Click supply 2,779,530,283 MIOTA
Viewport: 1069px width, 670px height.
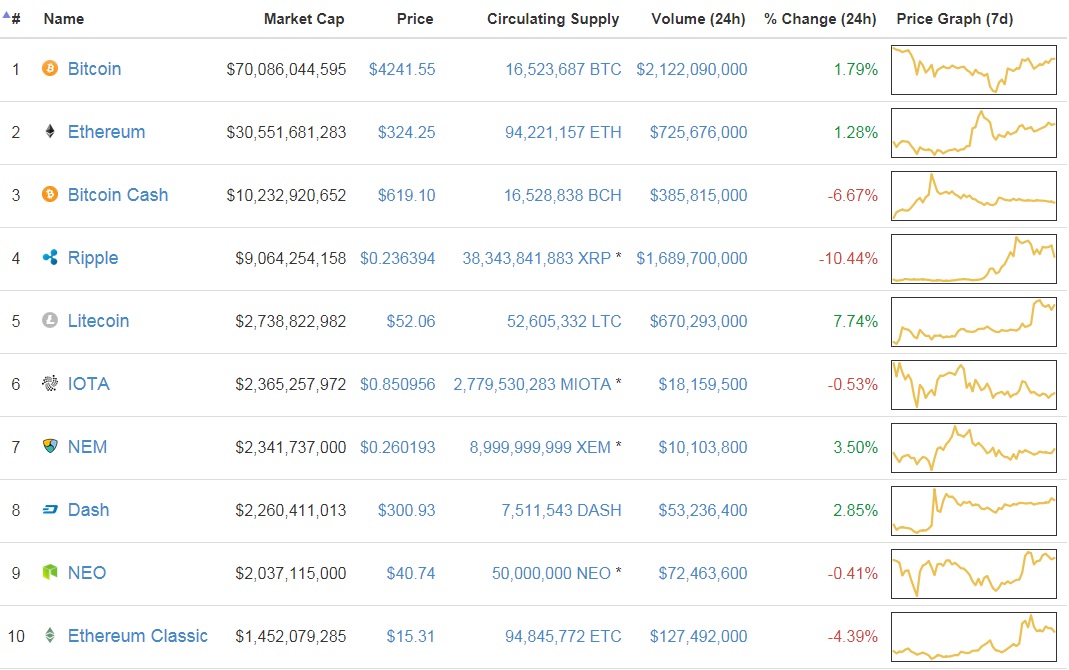532,384
